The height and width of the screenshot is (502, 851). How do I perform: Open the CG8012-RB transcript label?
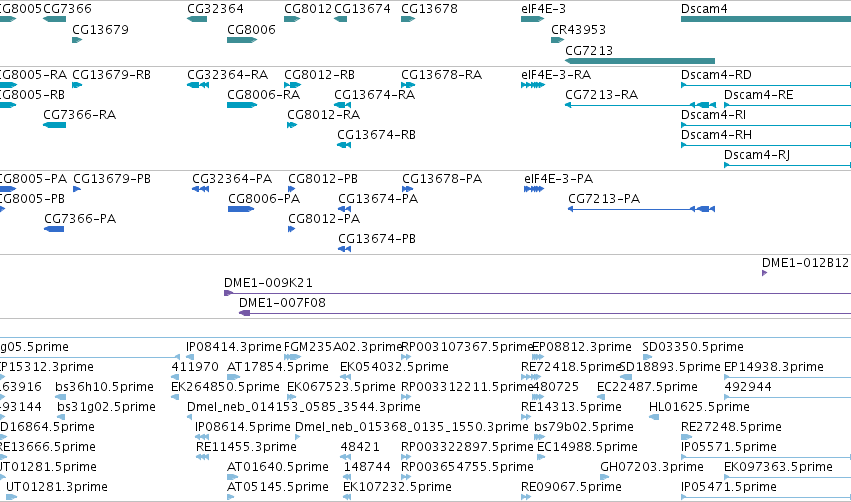tap(319, 74)
